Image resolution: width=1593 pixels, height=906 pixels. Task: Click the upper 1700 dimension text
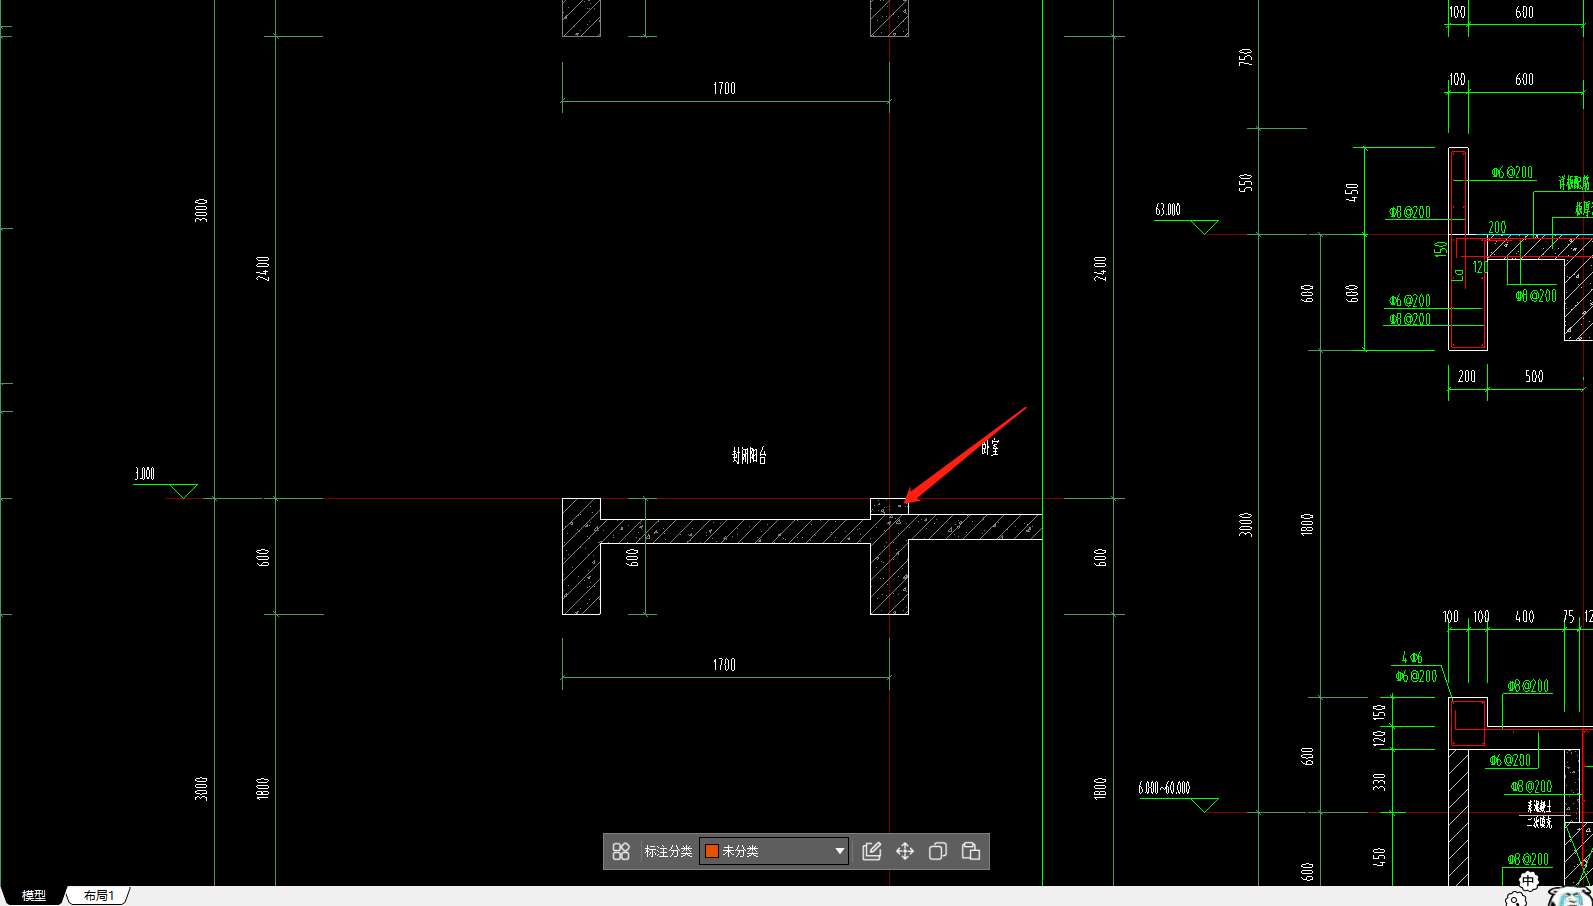724,88
